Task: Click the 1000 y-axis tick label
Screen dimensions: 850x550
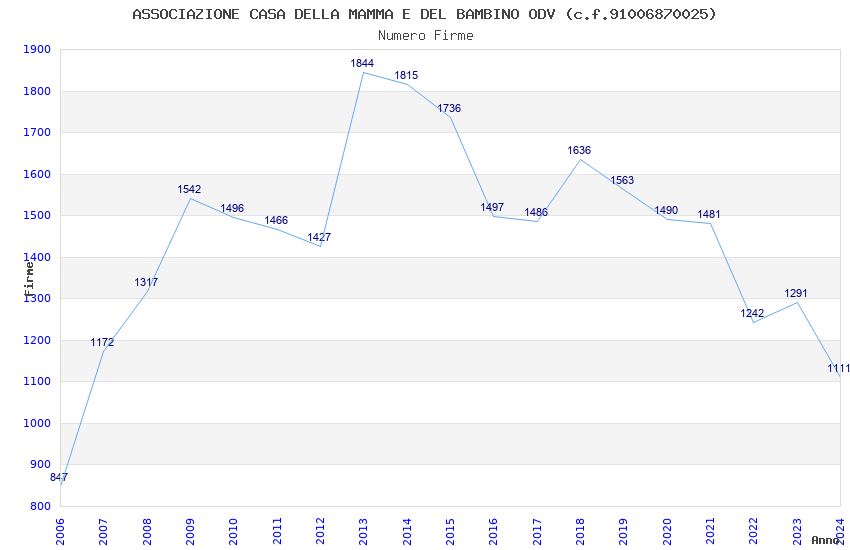Action: coord(37,423)
